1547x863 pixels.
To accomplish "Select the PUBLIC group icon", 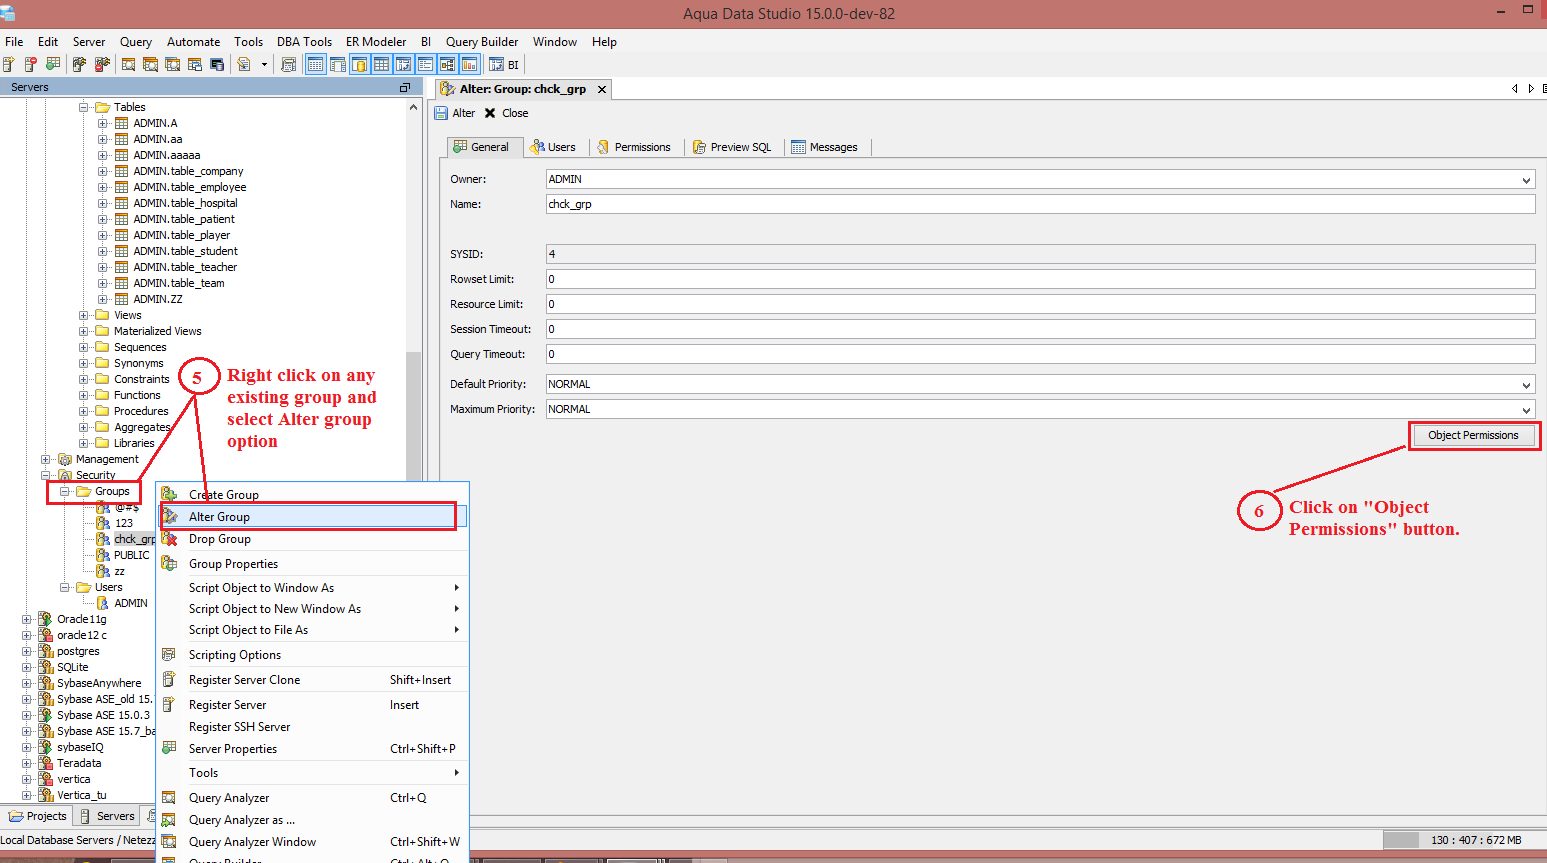I will tap(103, 555).
